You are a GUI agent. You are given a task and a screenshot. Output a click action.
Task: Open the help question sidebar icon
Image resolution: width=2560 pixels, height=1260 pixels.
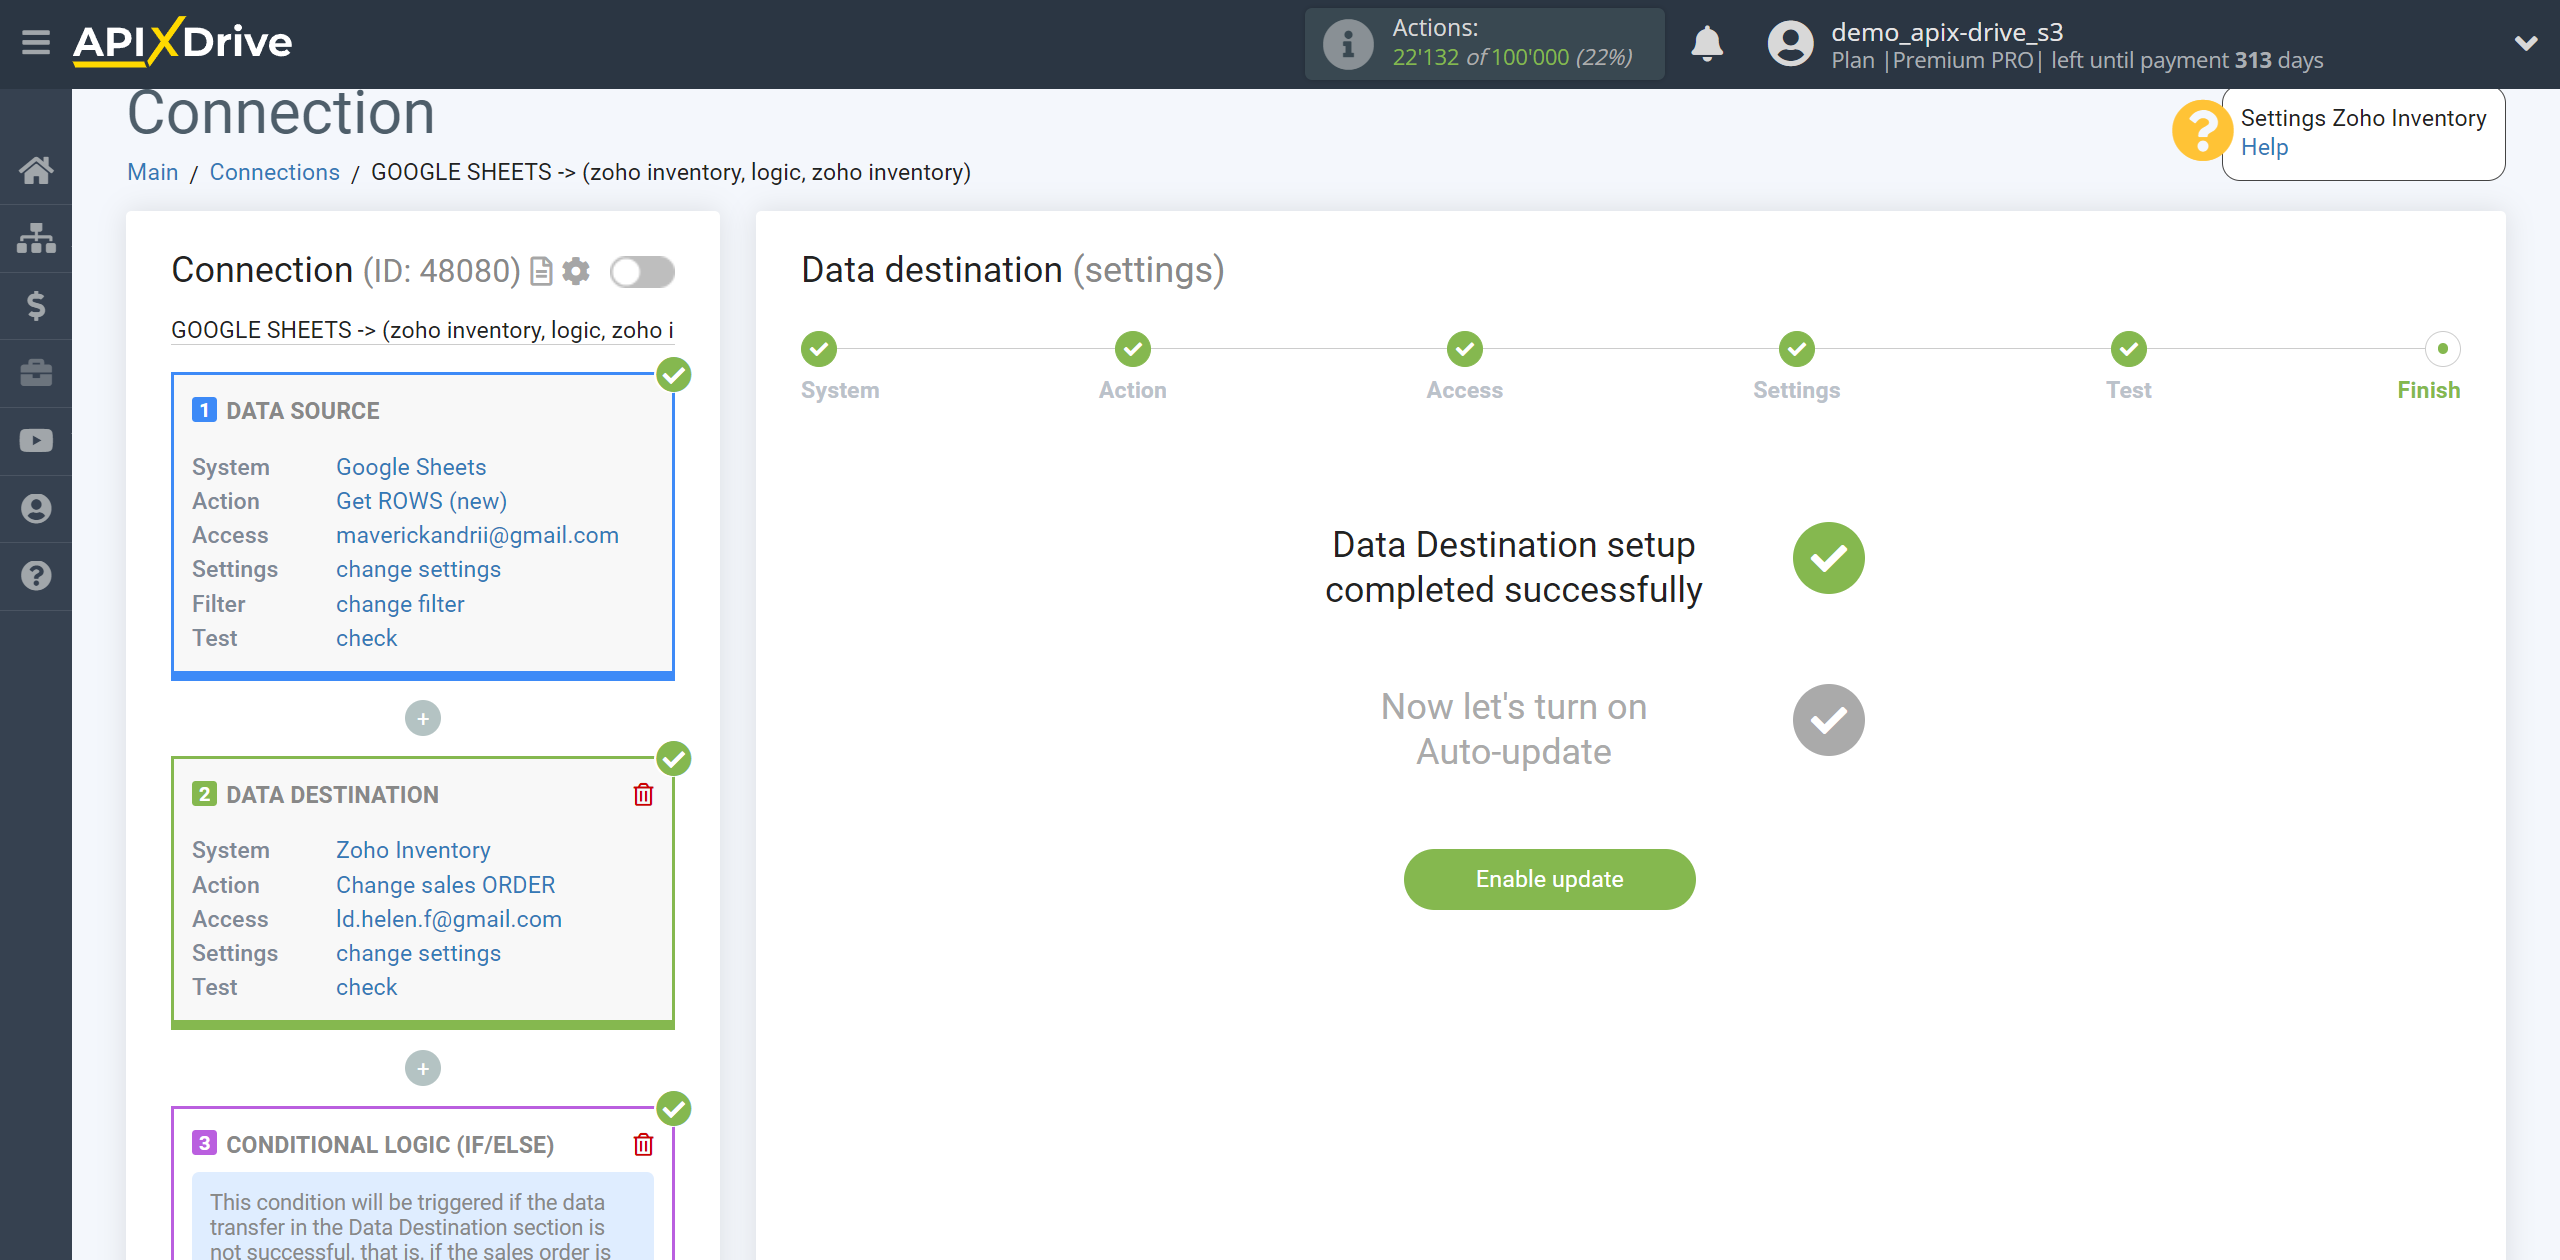pos(36,576)
